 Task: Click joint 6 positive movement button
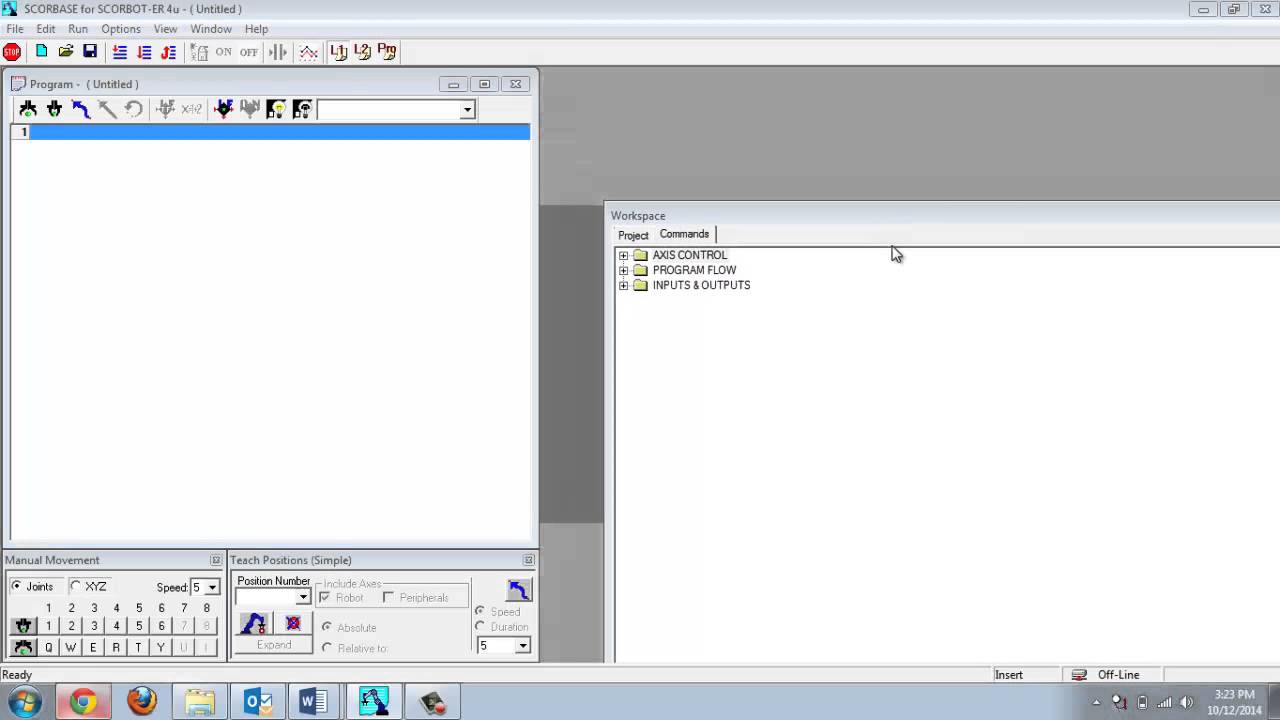[161, 626]
